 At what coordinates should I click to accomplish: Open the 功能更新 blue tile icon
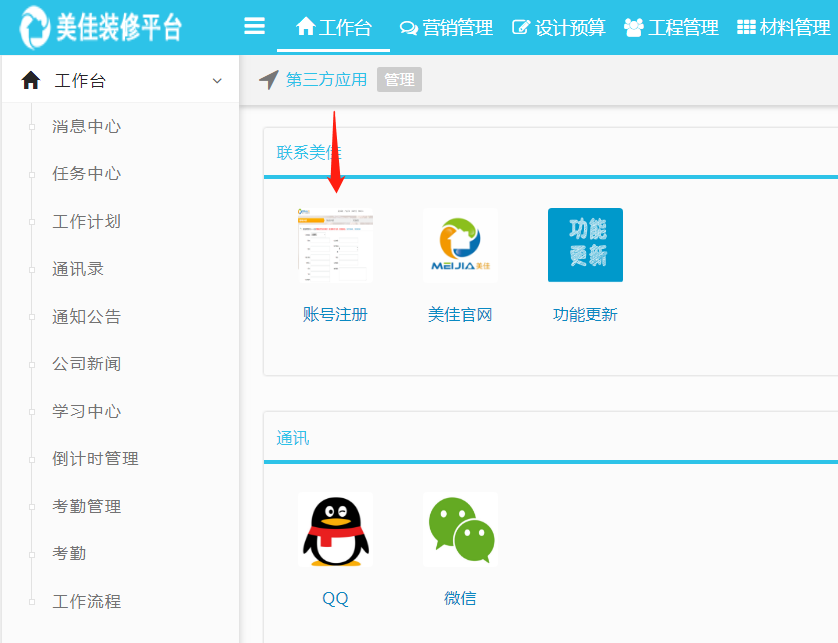tap(585, 245)
